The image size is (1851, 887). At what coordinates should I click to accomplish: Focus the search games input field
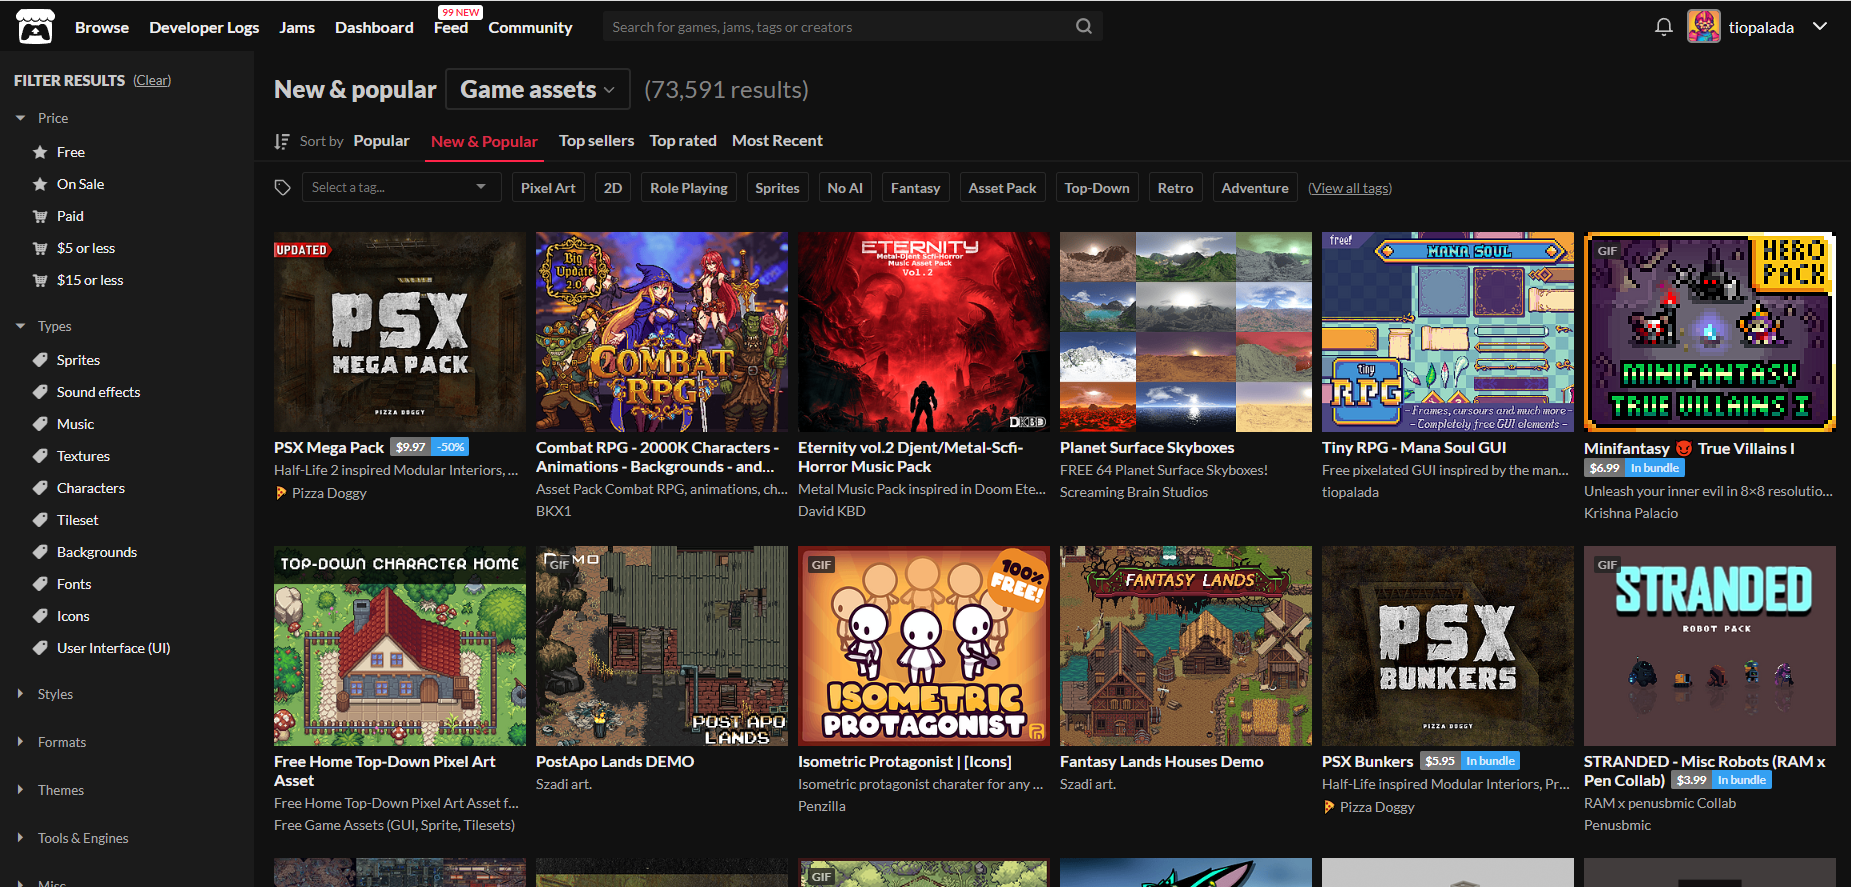click(840, 27)
